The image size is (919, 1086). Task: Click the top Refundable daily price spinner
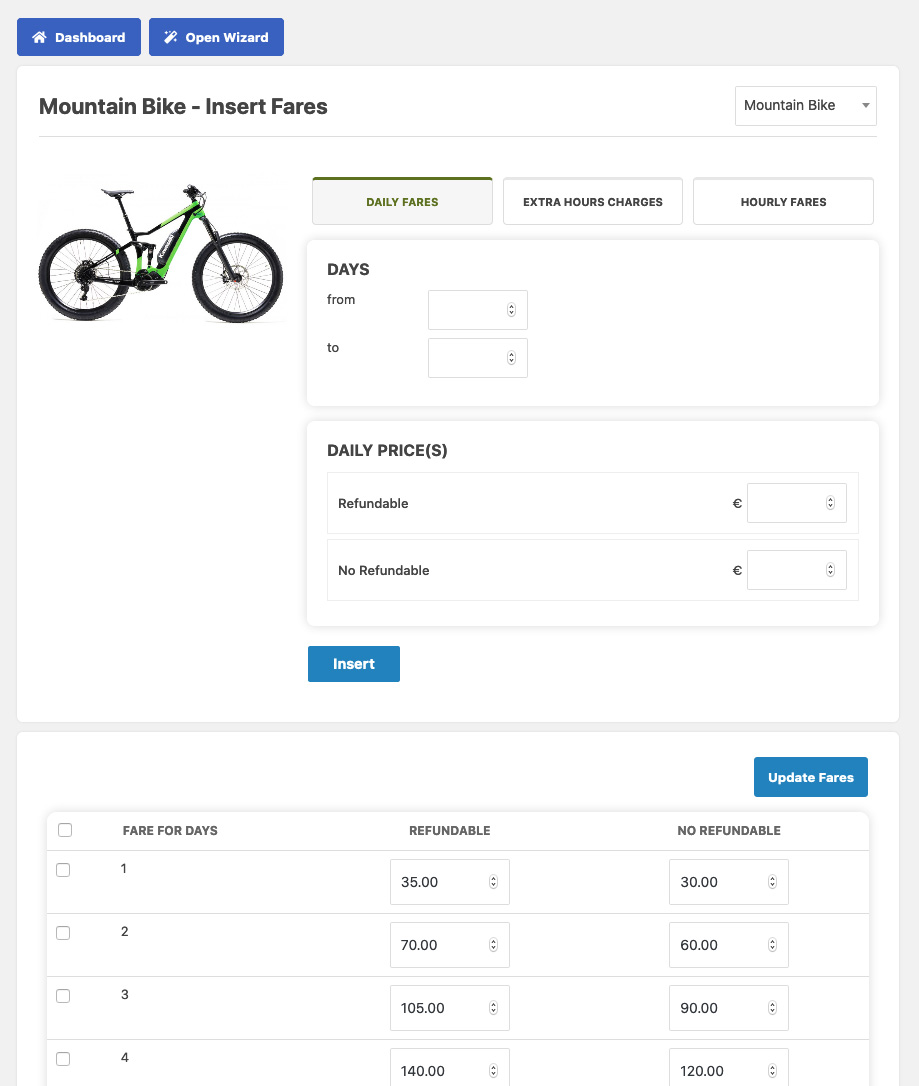pos(830,503)
